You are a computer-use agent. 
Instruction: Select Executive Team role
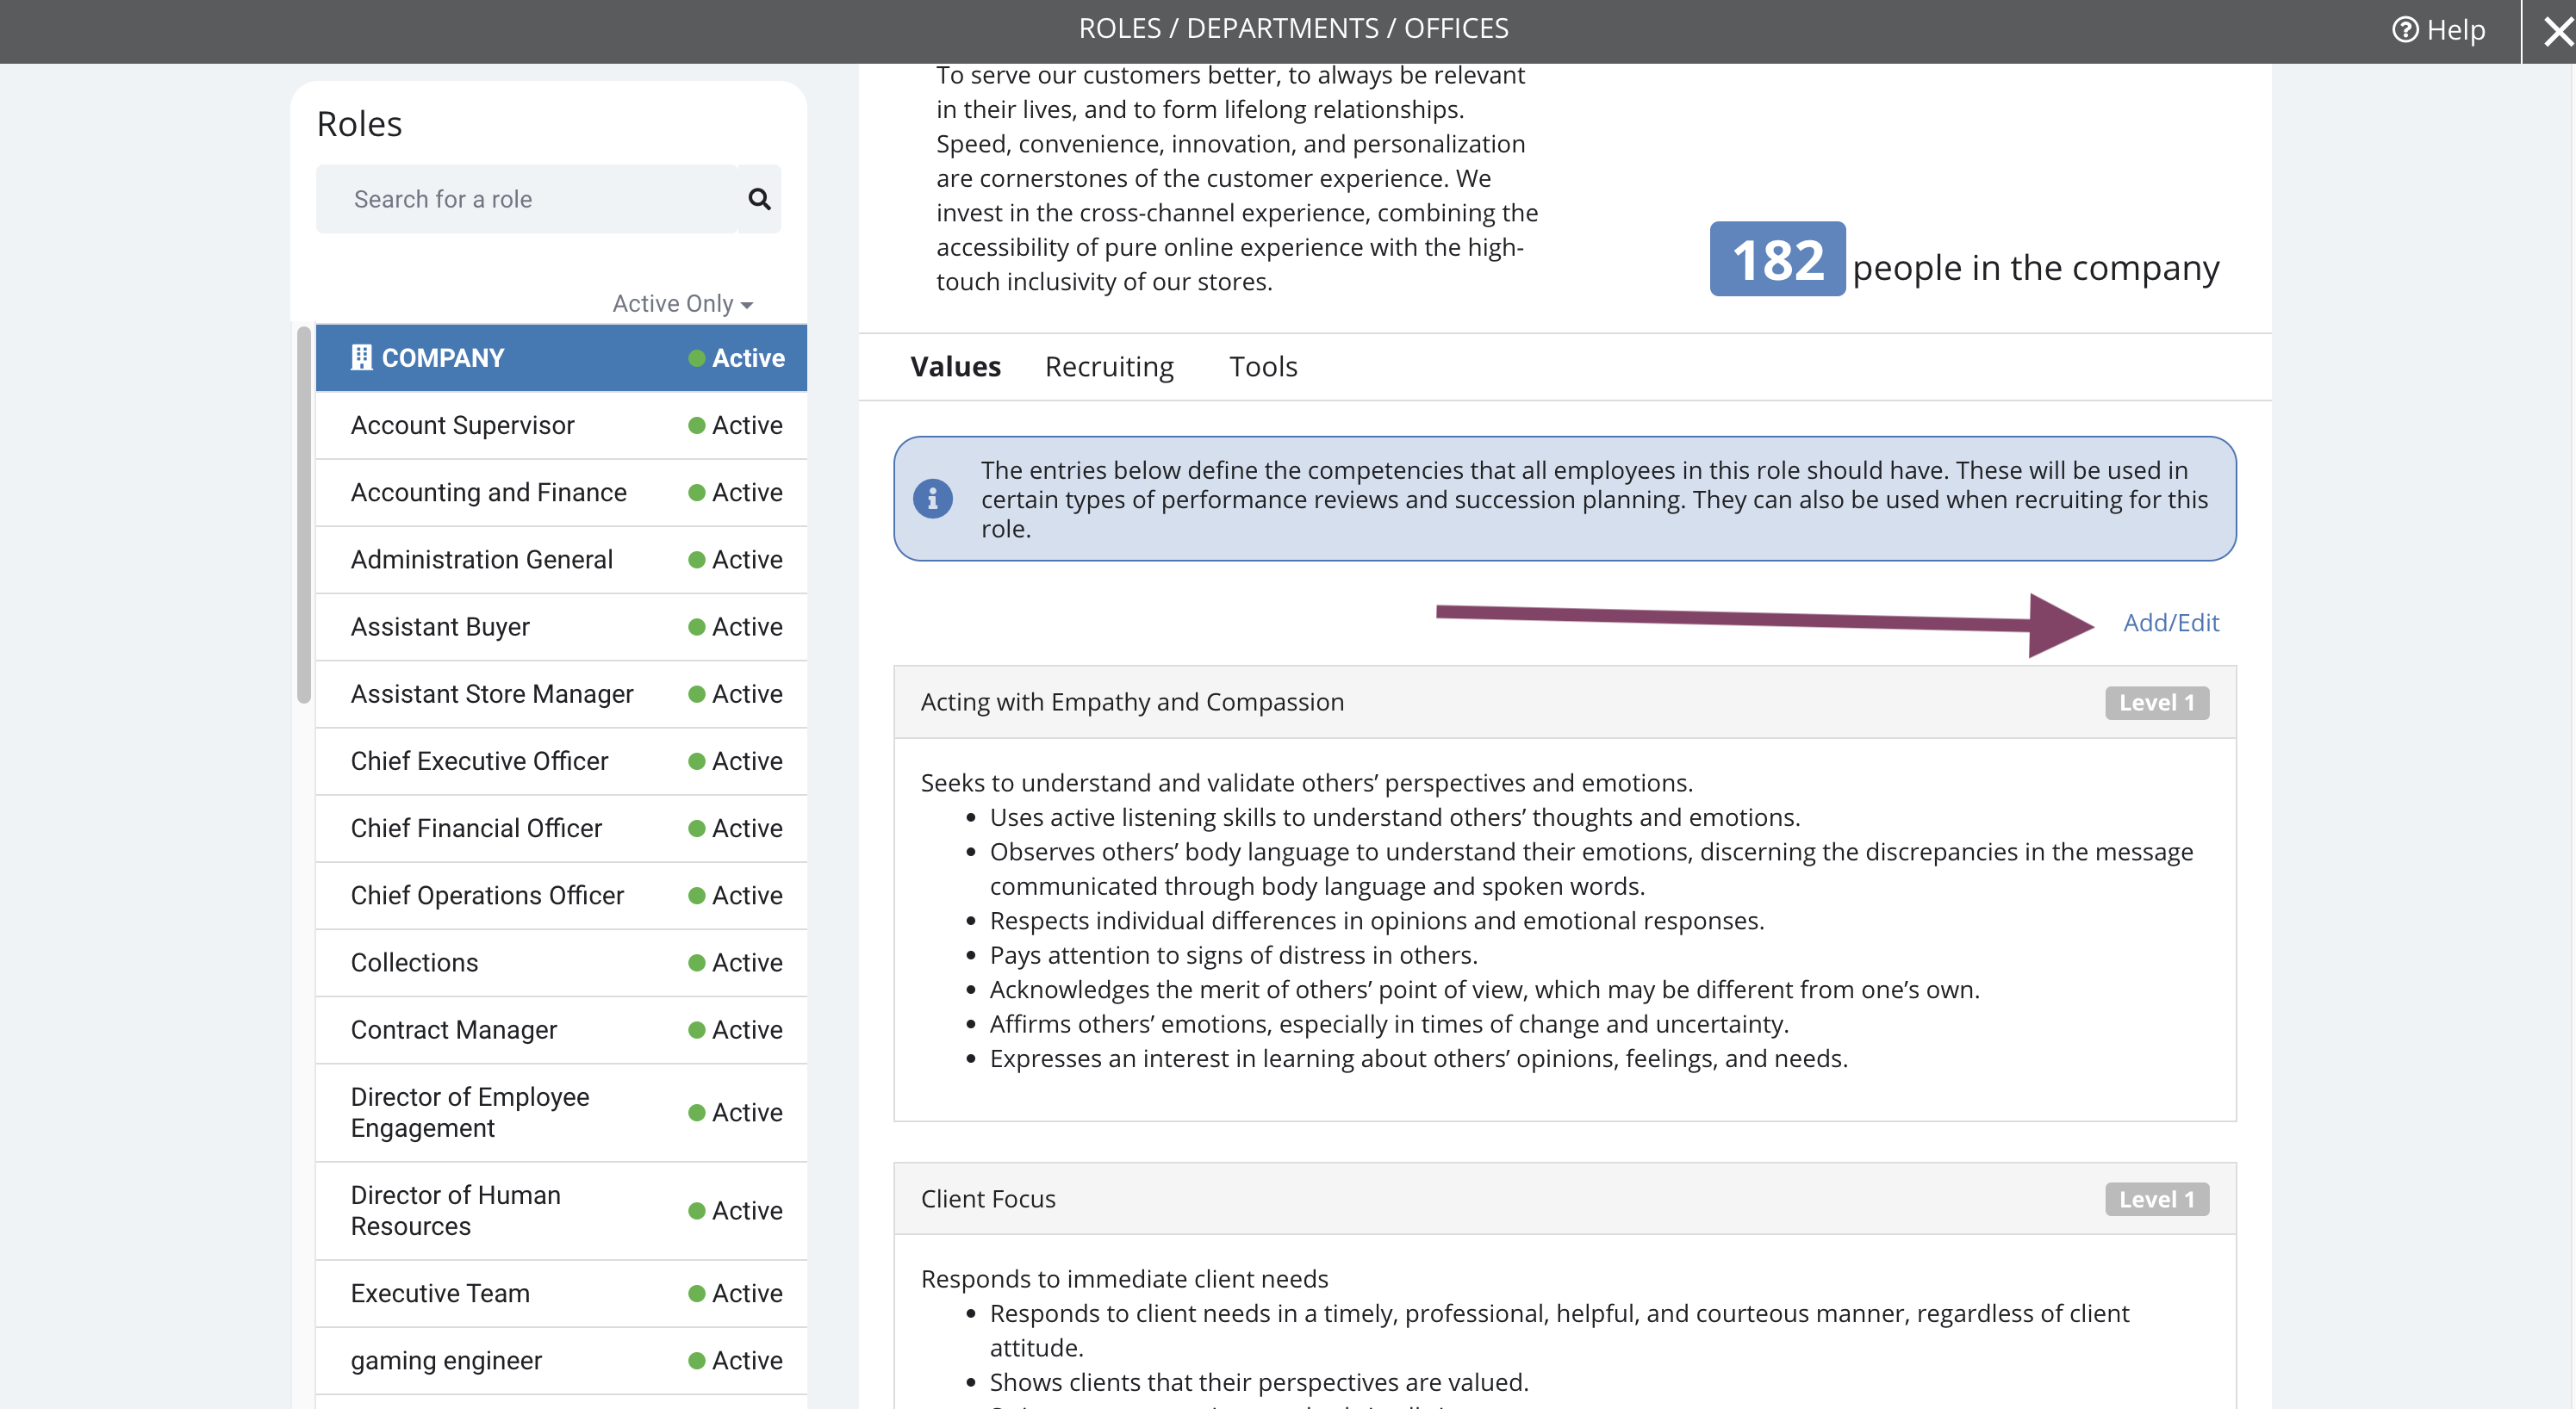[561, 1293]
